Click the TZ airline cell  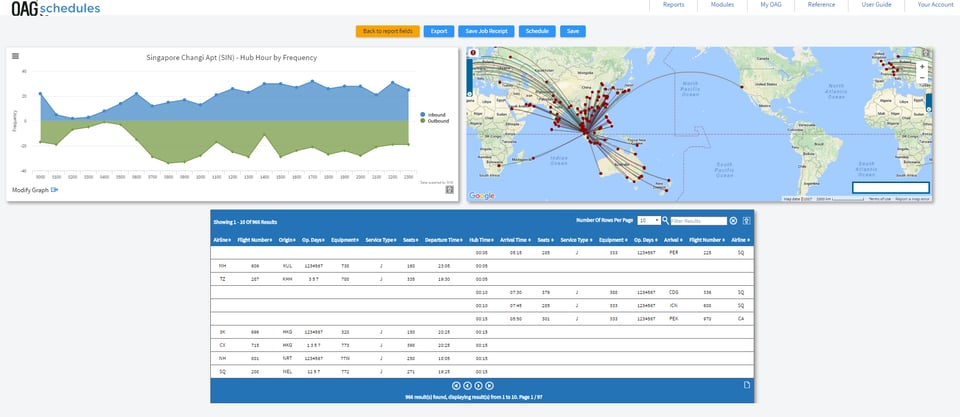click(x=222, y=279)
